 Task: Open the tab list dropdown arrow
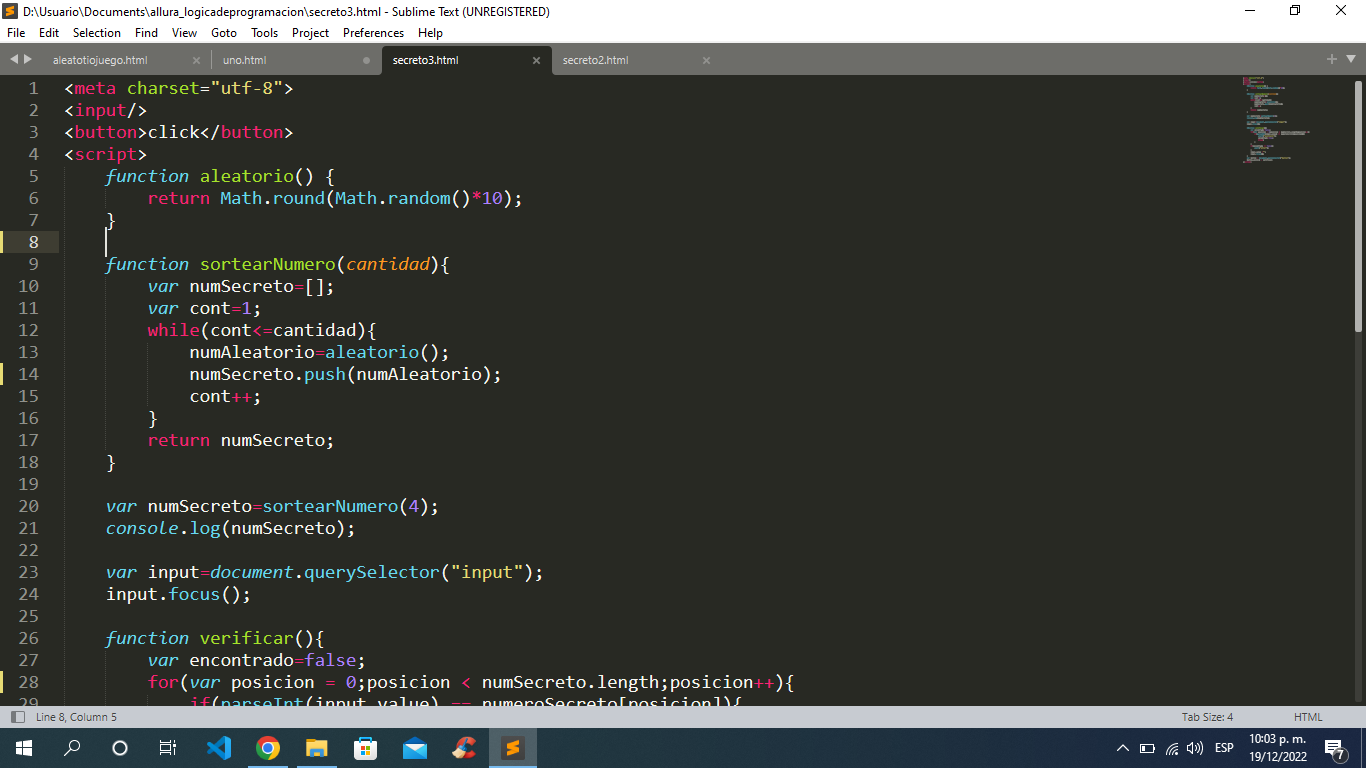1349,60
